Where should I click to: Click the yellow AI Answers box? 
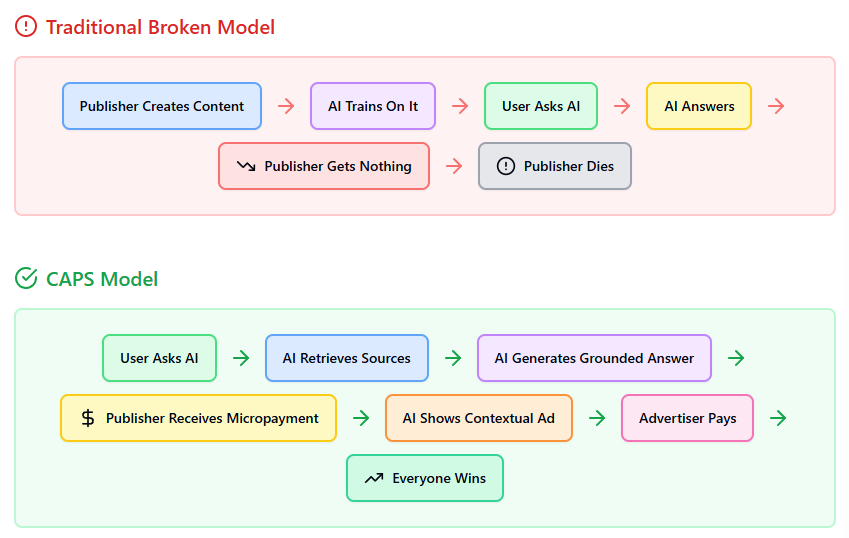[x=699, y=106]
